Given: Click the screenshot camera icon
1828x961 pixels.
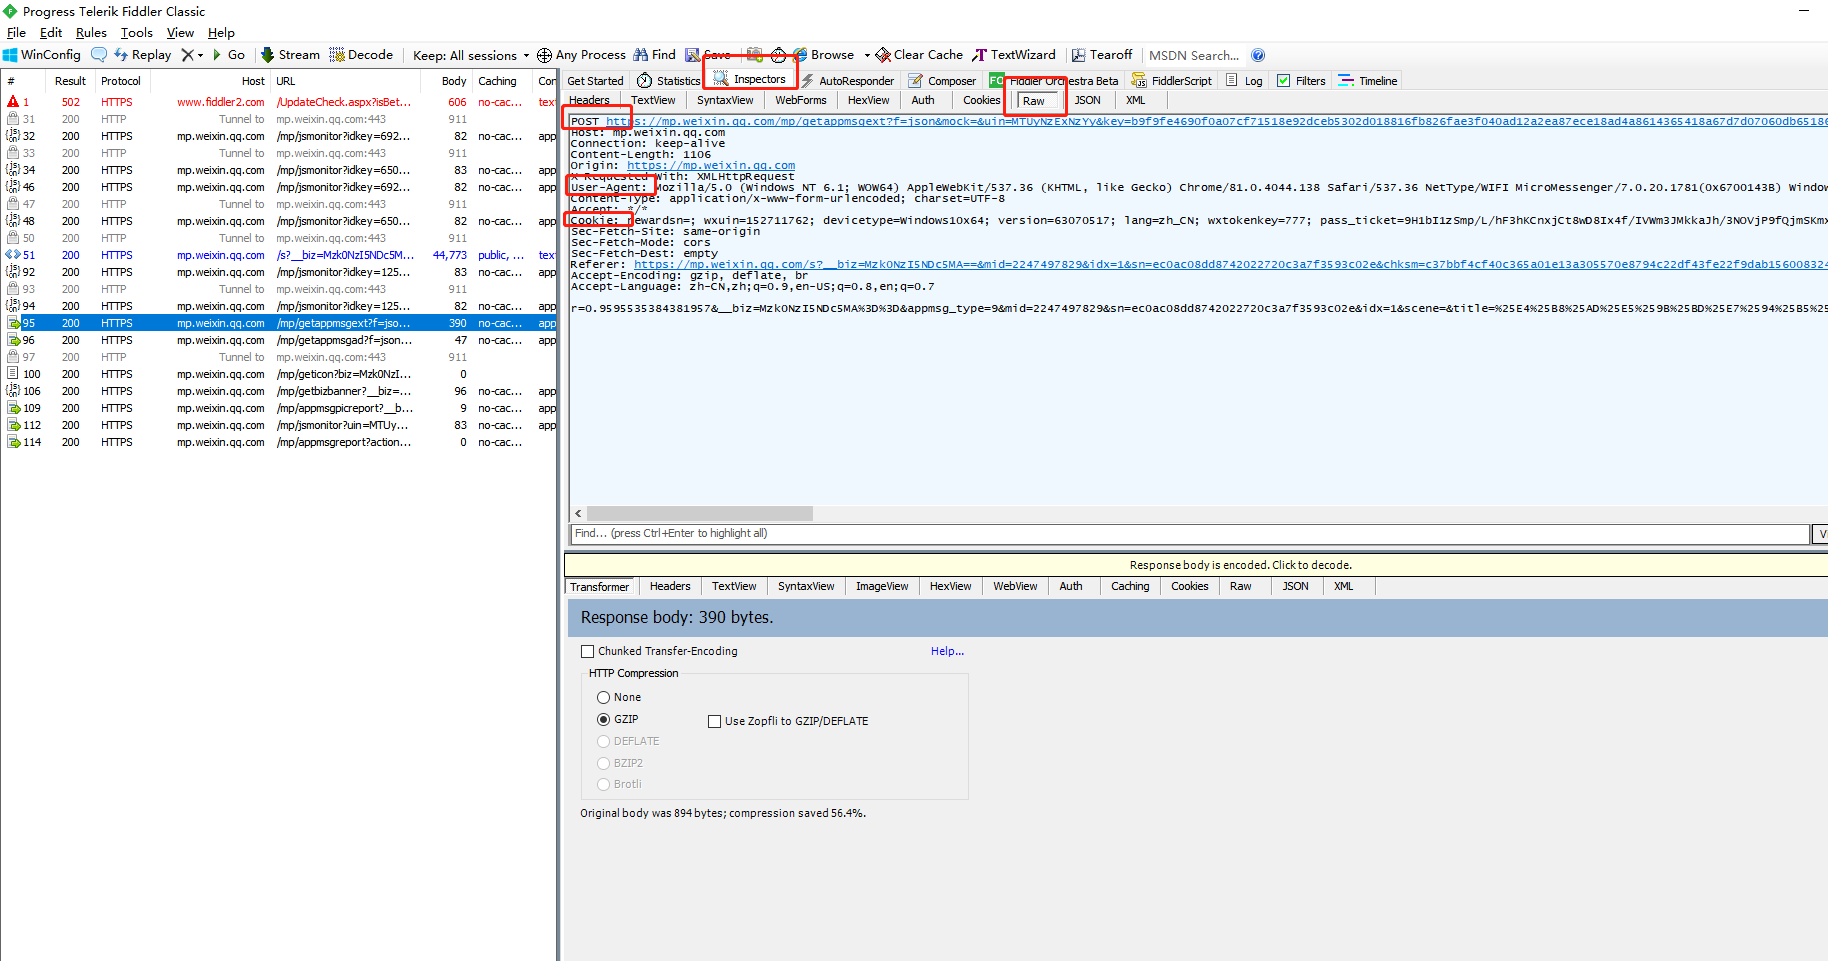Looking at the screenshot, I should (755, 54).
